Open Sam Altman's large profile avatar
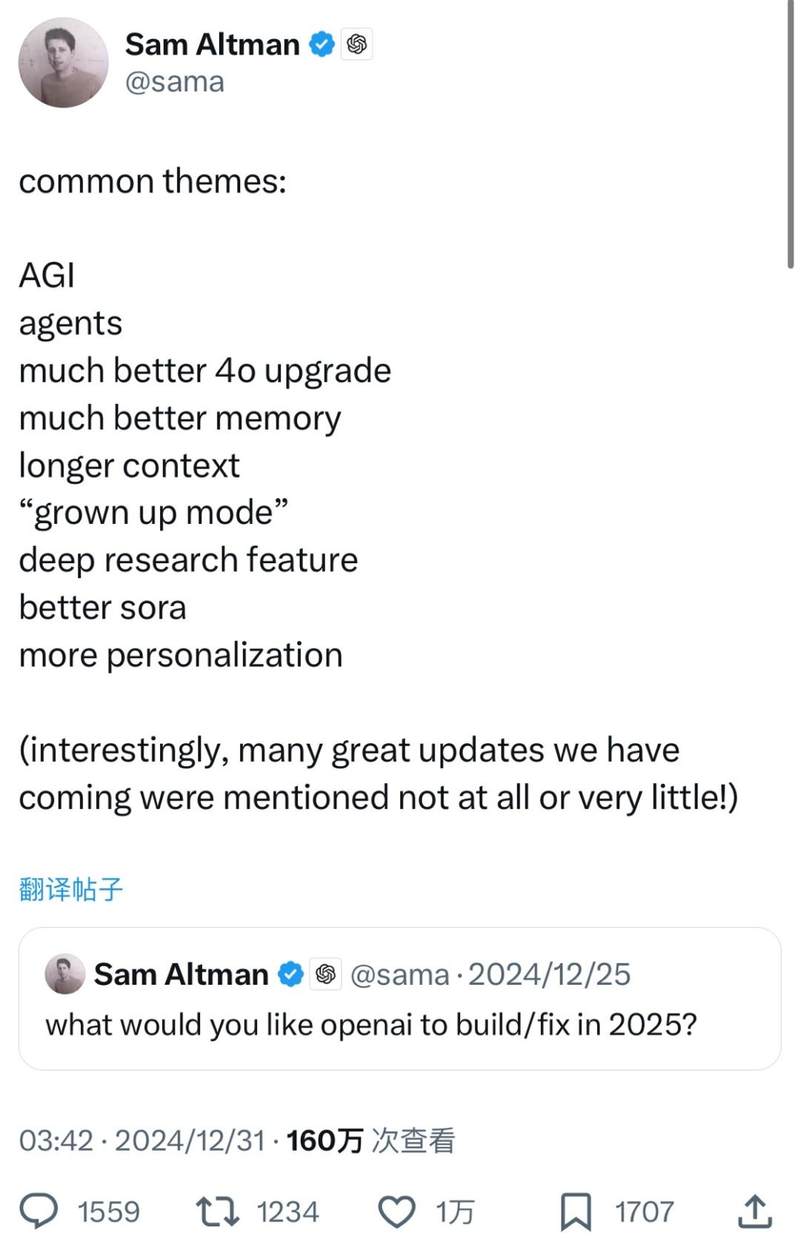The width and height of the screenshot is (800, 1247). click(x=63, y=62)
